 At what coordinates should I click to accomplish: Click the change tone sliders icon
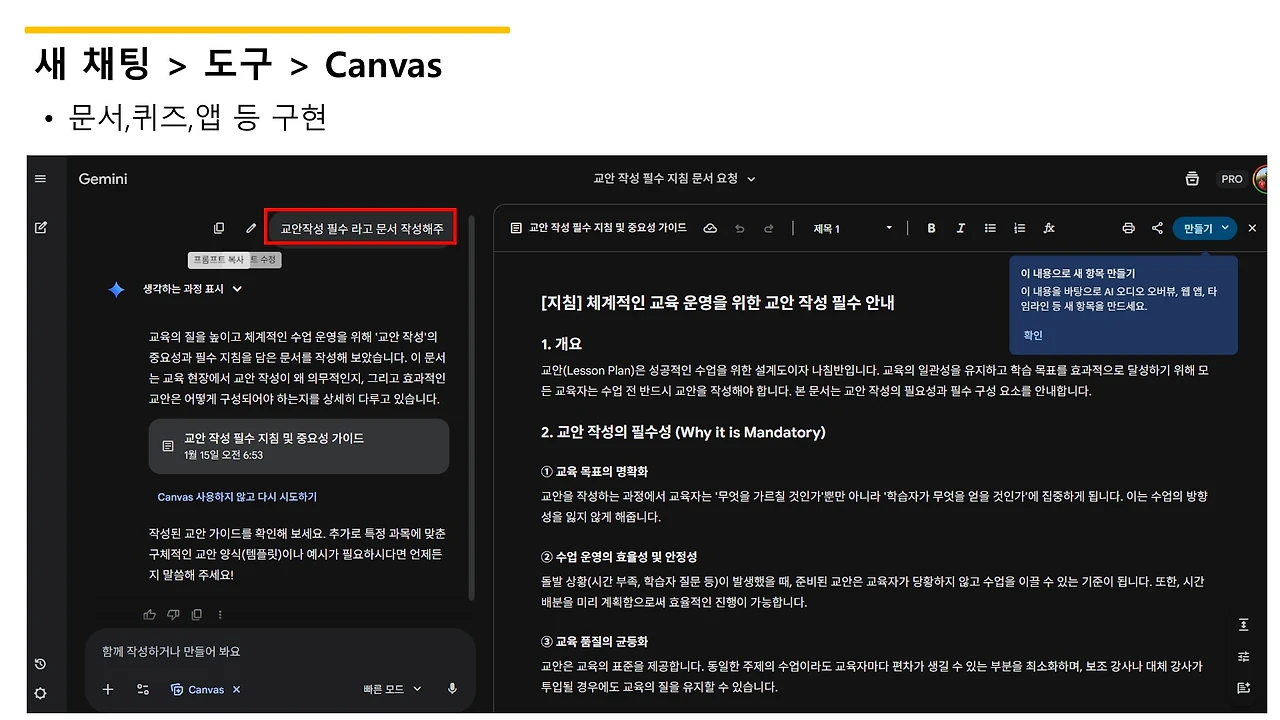tap(1244, 656)
